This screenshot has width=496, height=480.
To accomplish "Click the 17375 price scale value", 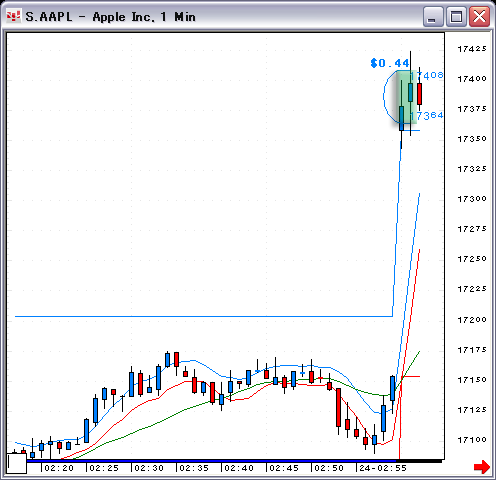I will (472, 109).
